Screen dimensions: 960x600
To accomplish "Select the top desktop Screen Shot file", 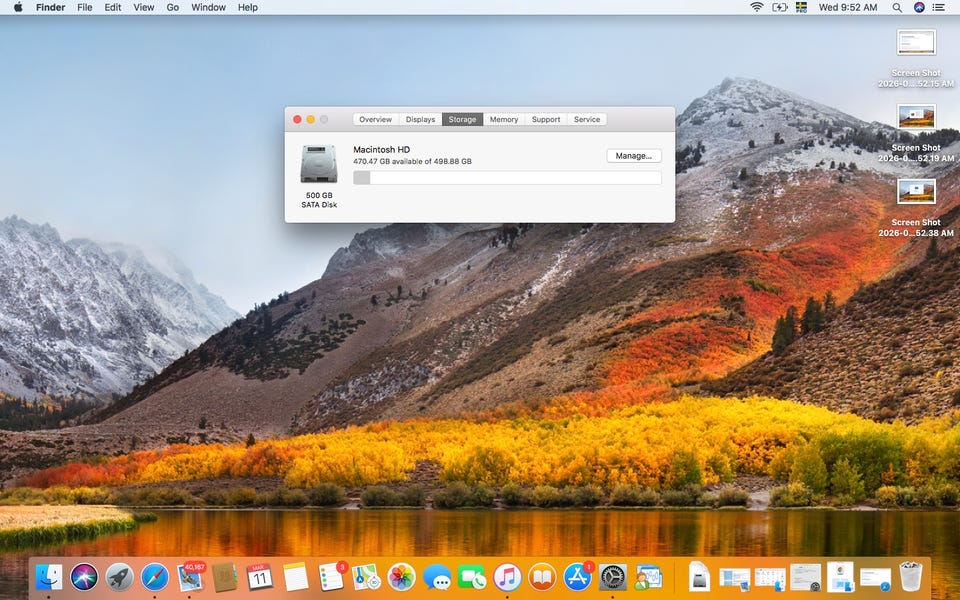I will 916,43.
